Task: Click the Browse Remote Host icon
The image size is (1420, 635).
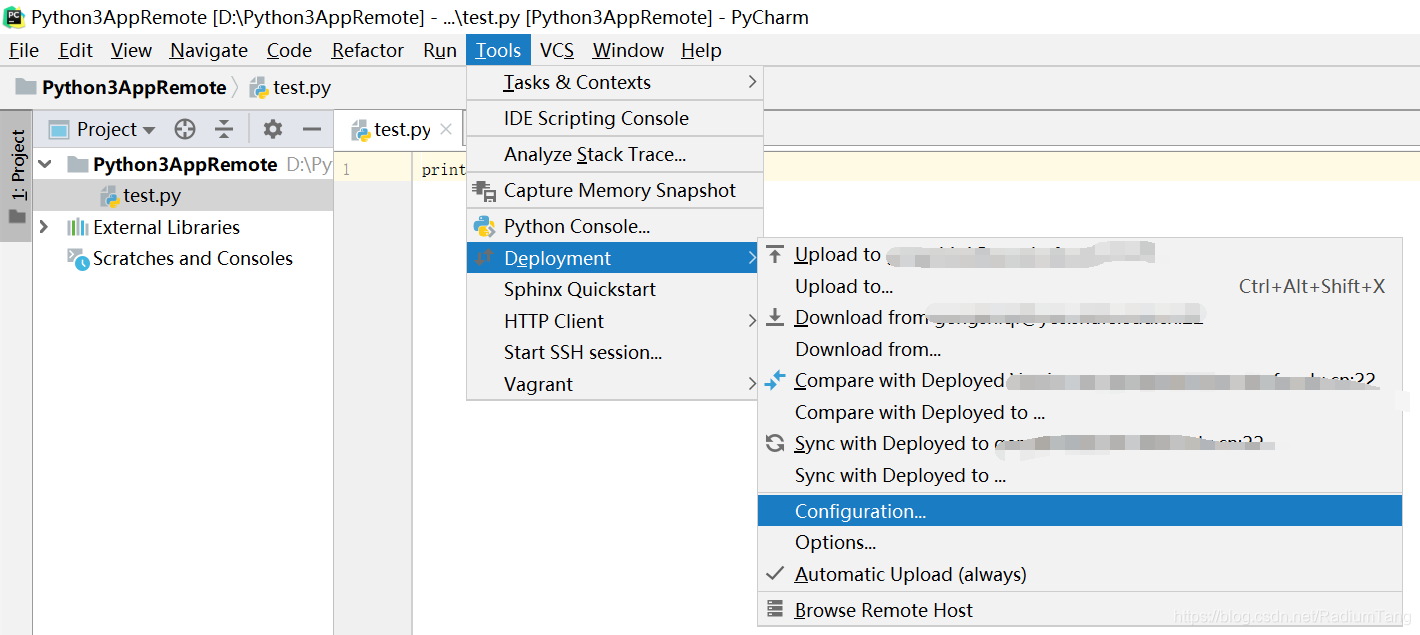Action: pyautogui.click(x=775, y=610)
